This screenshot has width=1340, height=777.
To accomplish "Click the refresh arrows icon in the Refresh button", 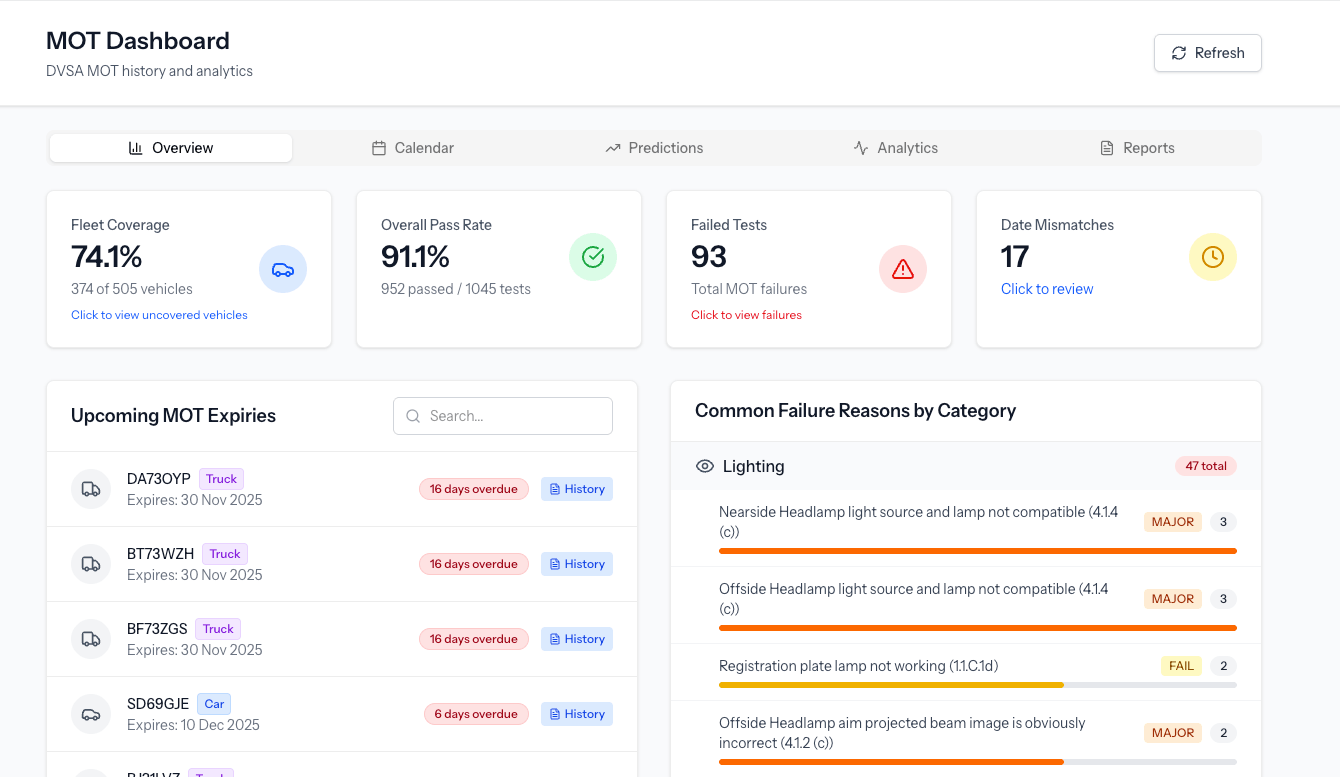I will point(1179,53).
